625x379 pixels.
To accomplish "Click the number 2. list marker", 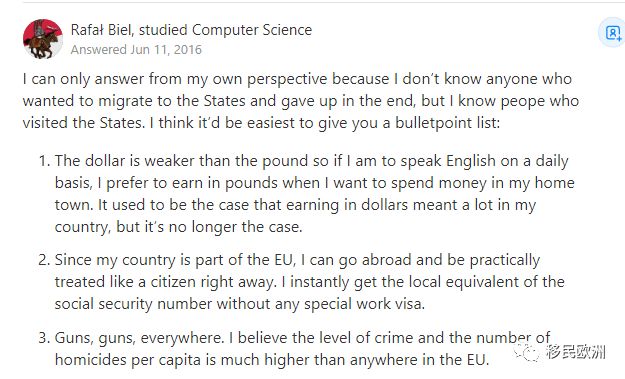I will pyautogui.click(x=44, y=260).
